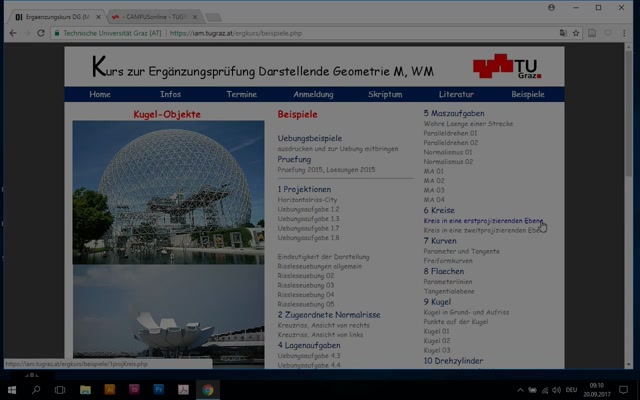
Task: Open File Explorer from the taskbar
Action: tap(85, 389)
